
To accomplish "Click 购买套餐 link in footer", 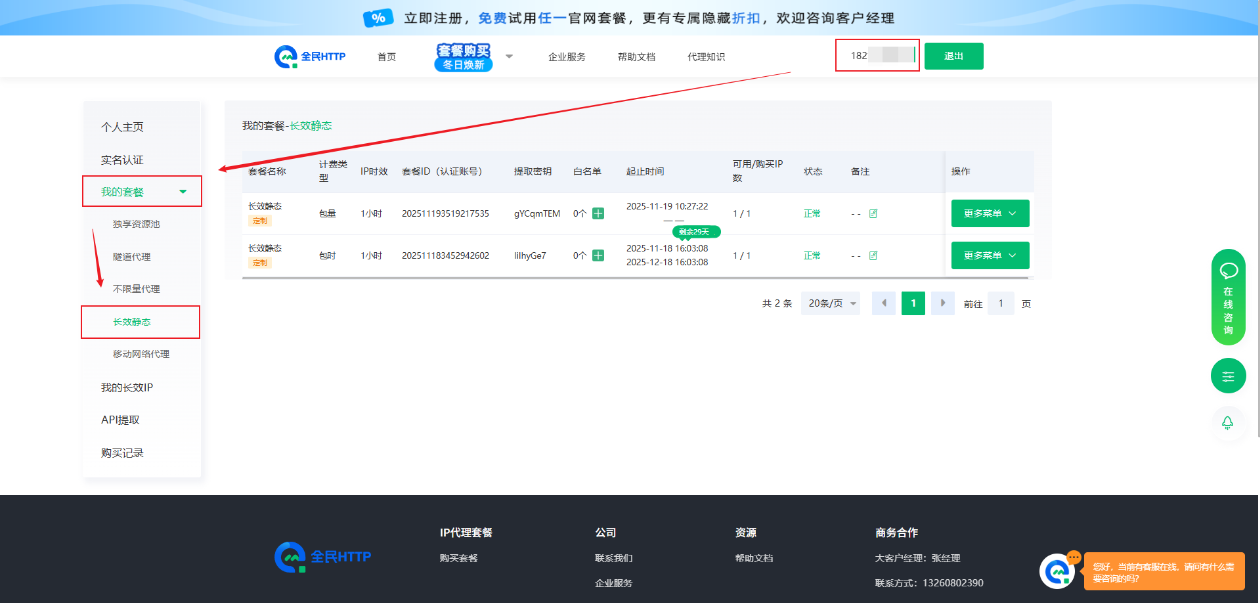I will tap(458, 558).
